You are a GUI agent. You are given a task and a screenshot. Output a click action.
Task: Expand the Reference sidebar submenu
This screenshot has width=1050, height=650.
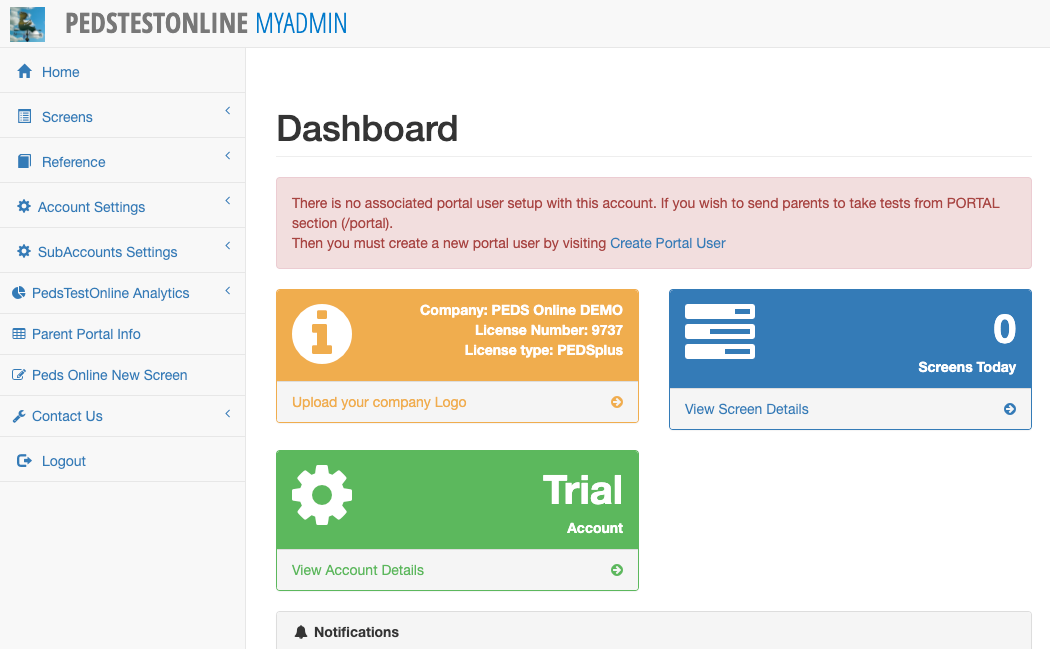(227, 157)
